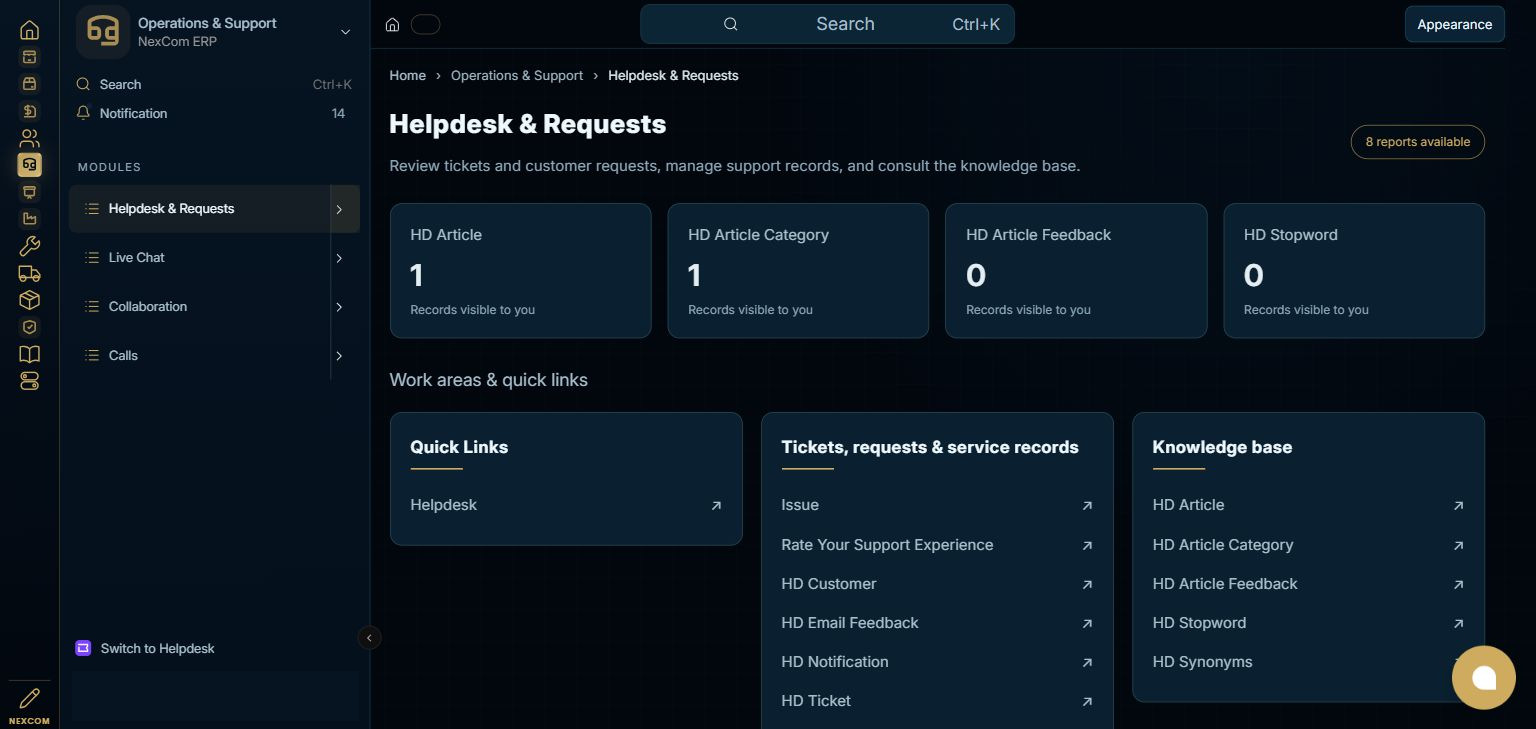Click the arrow icon next to HD Customer
This screenshot has height=729, width=1536.
pyautogui.click(x=1087, y=585)
